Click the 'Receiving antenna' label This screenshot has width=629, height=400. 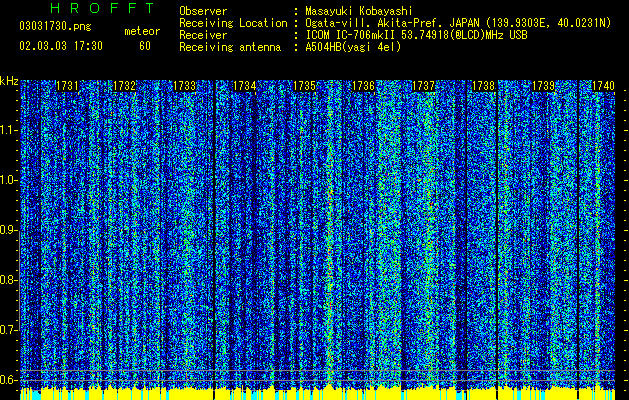230,47
